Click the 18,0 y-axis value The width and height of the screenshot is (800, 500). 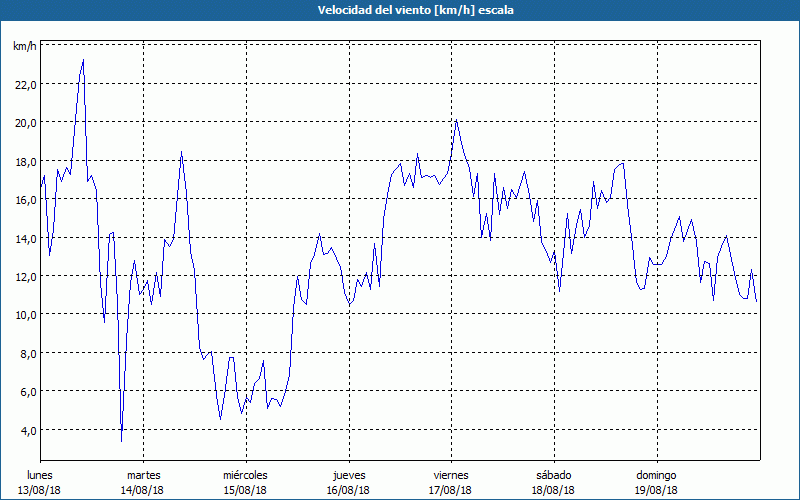26,162
